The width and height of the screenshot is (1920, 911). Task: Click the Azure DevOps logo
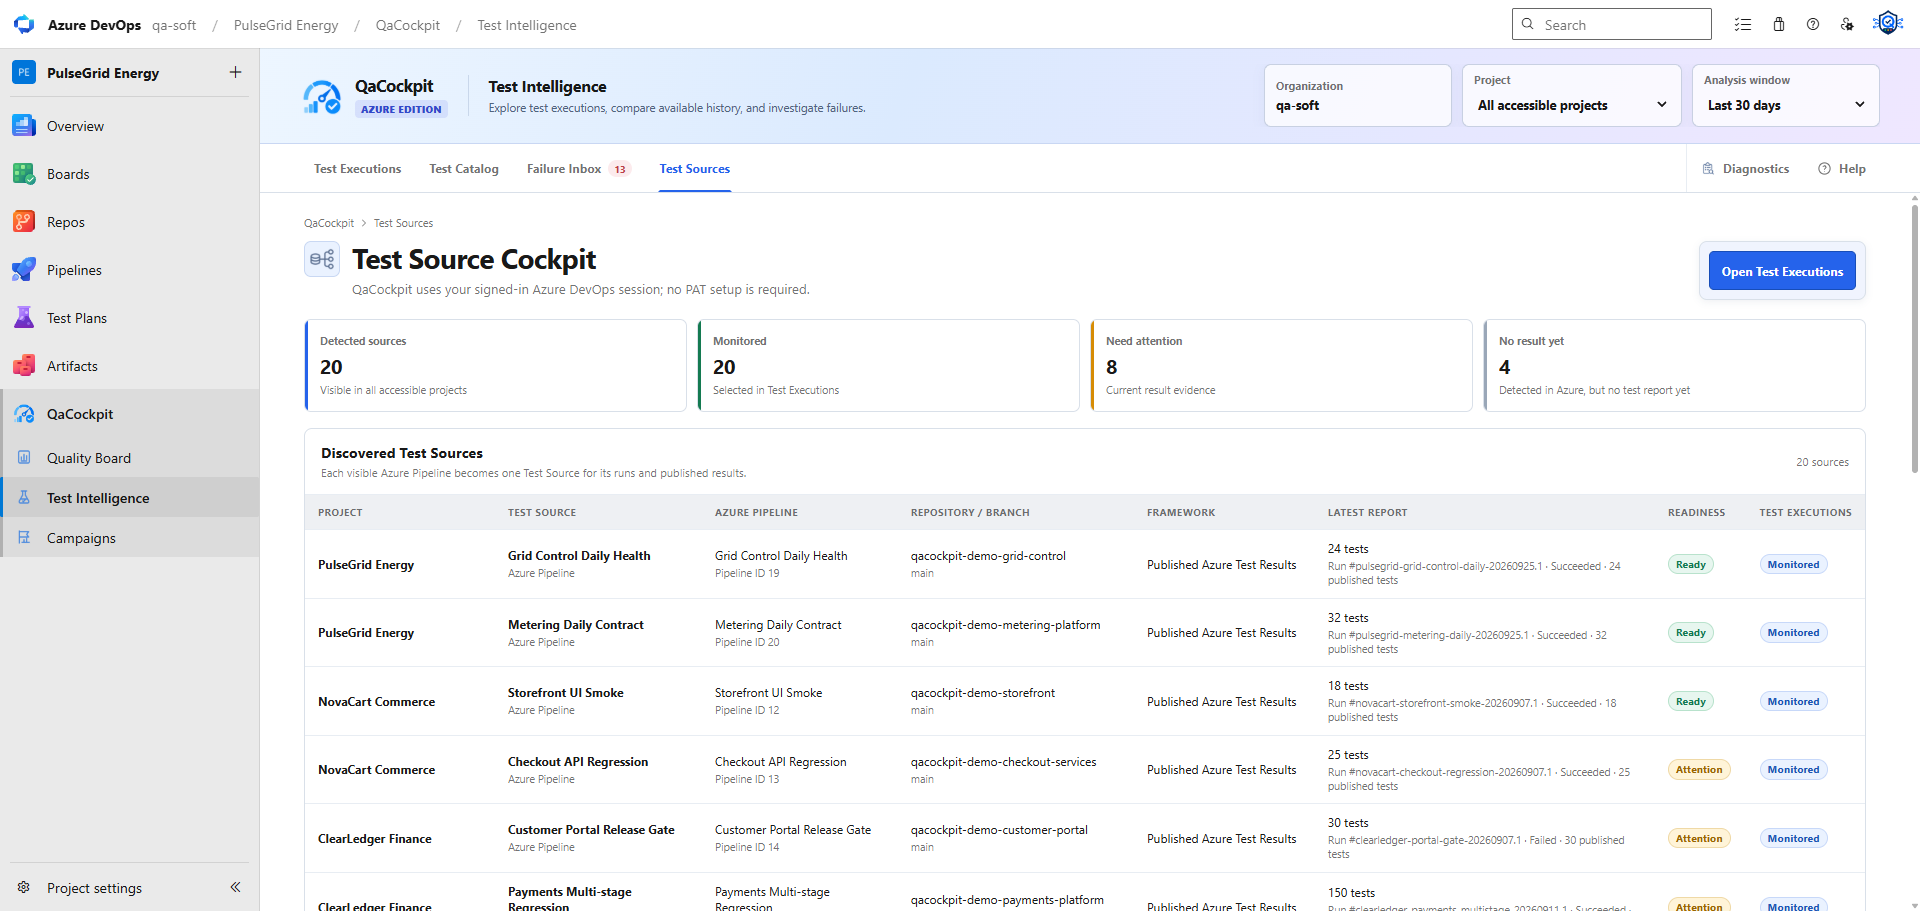(24, 25)
